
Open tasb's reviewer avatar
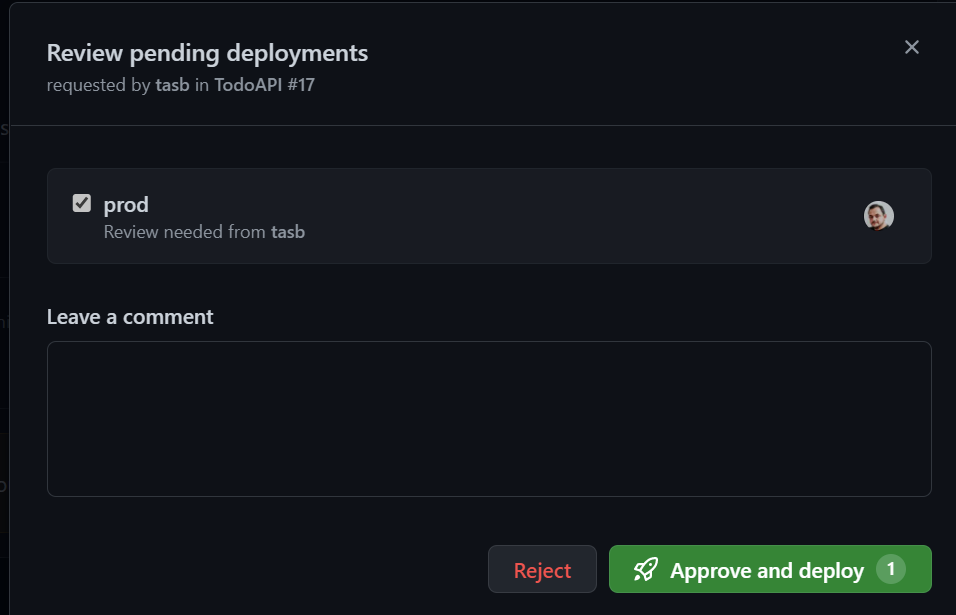point(879,216)
